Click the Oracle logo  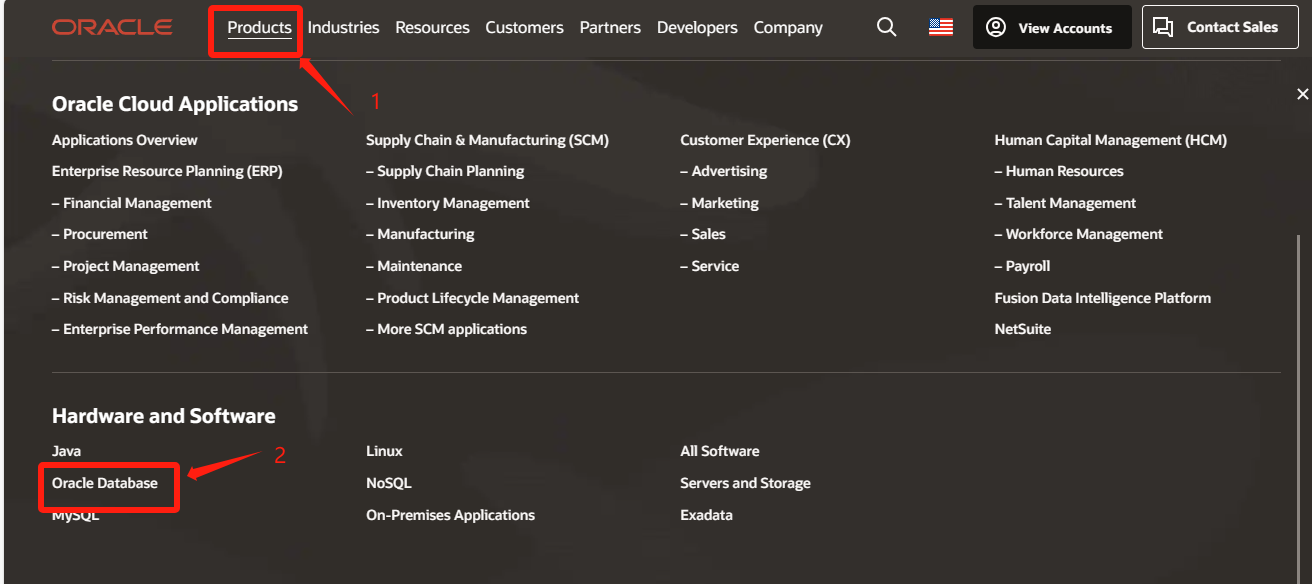(112, 28)
